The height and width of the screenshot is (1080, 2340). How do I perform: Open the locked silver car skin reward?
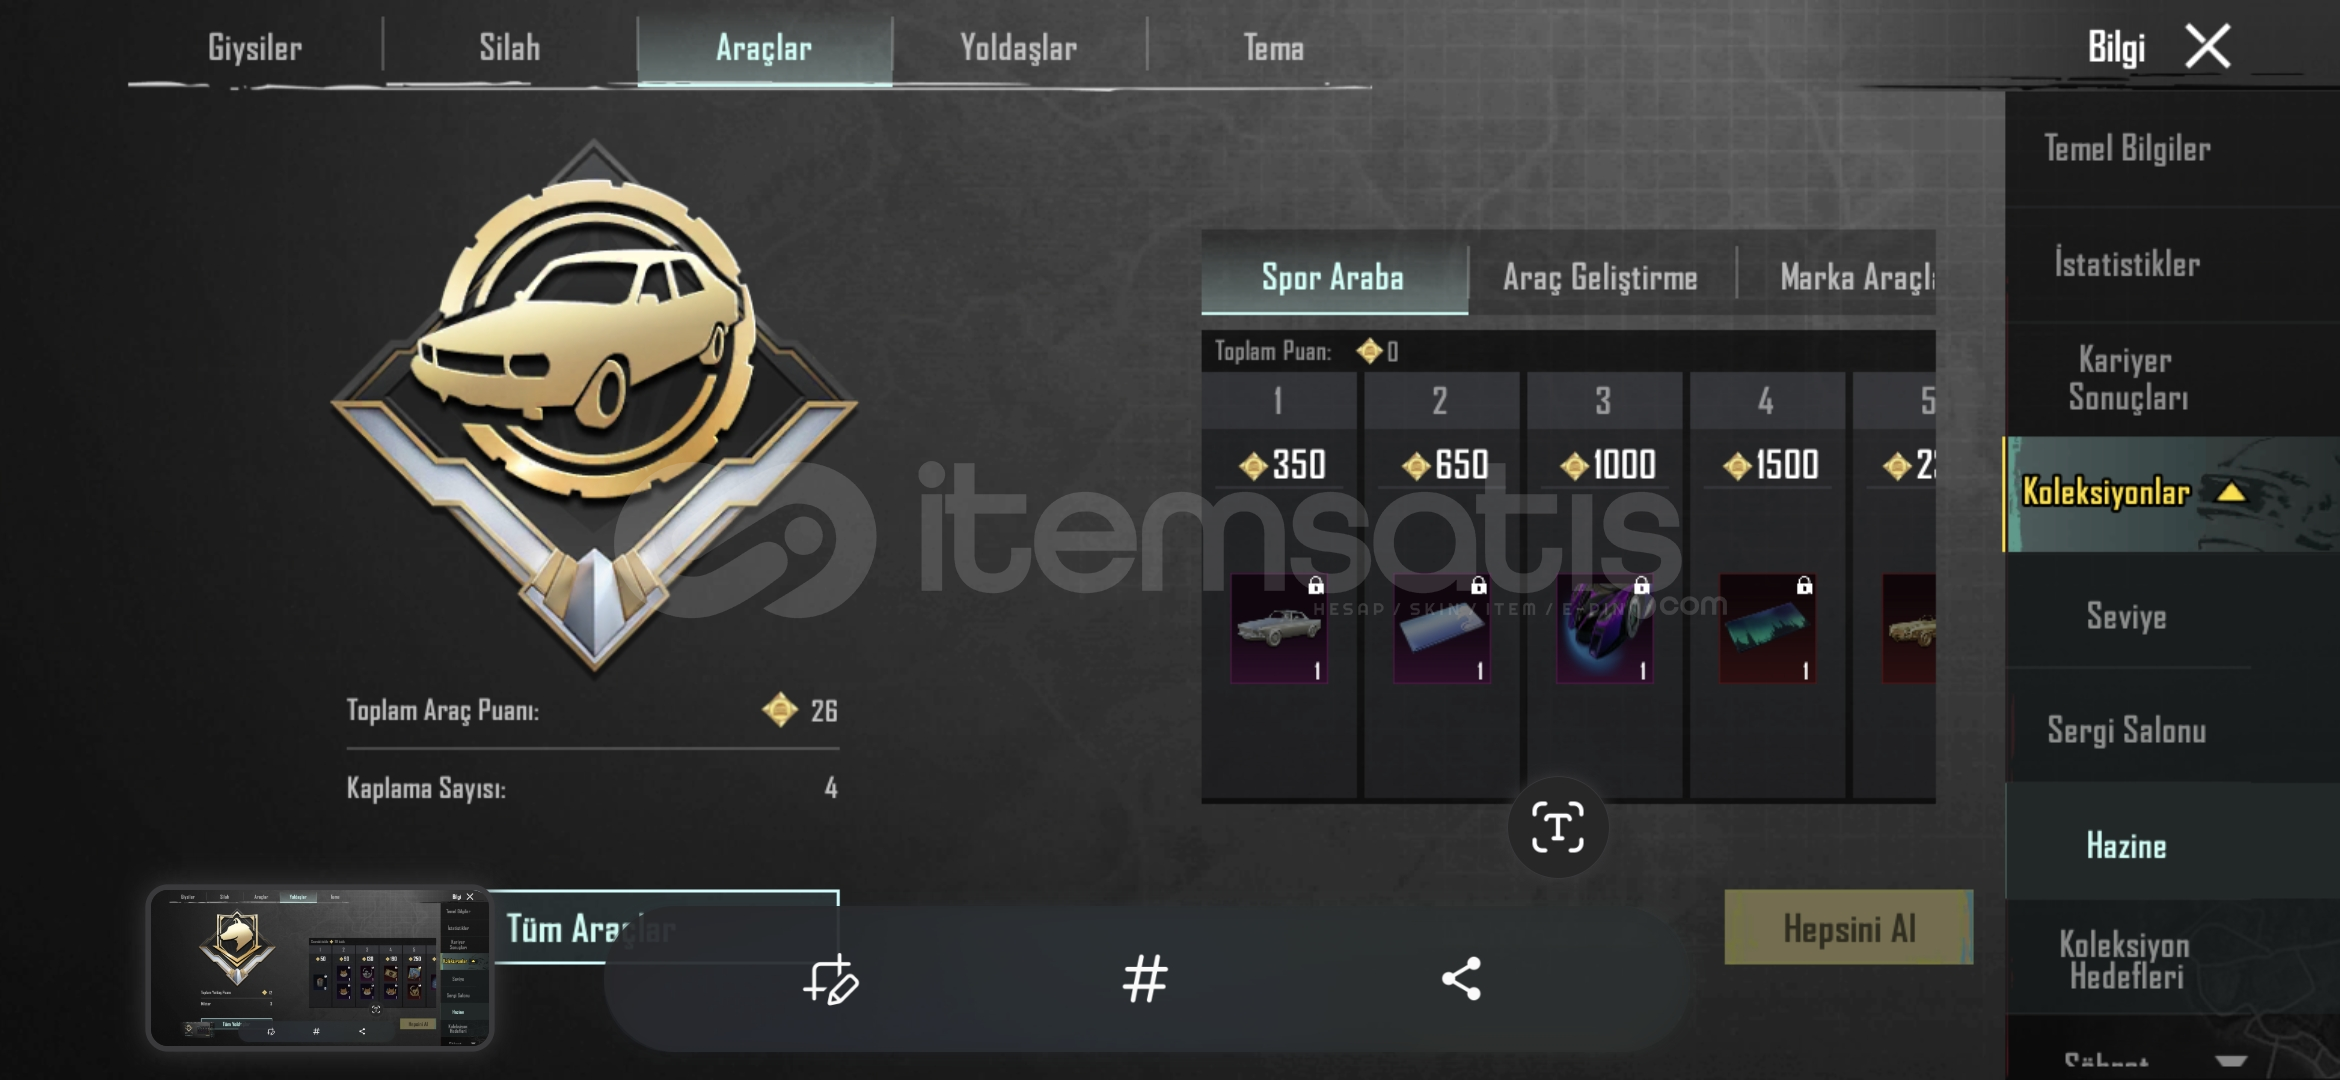[x=1279, y=628]
